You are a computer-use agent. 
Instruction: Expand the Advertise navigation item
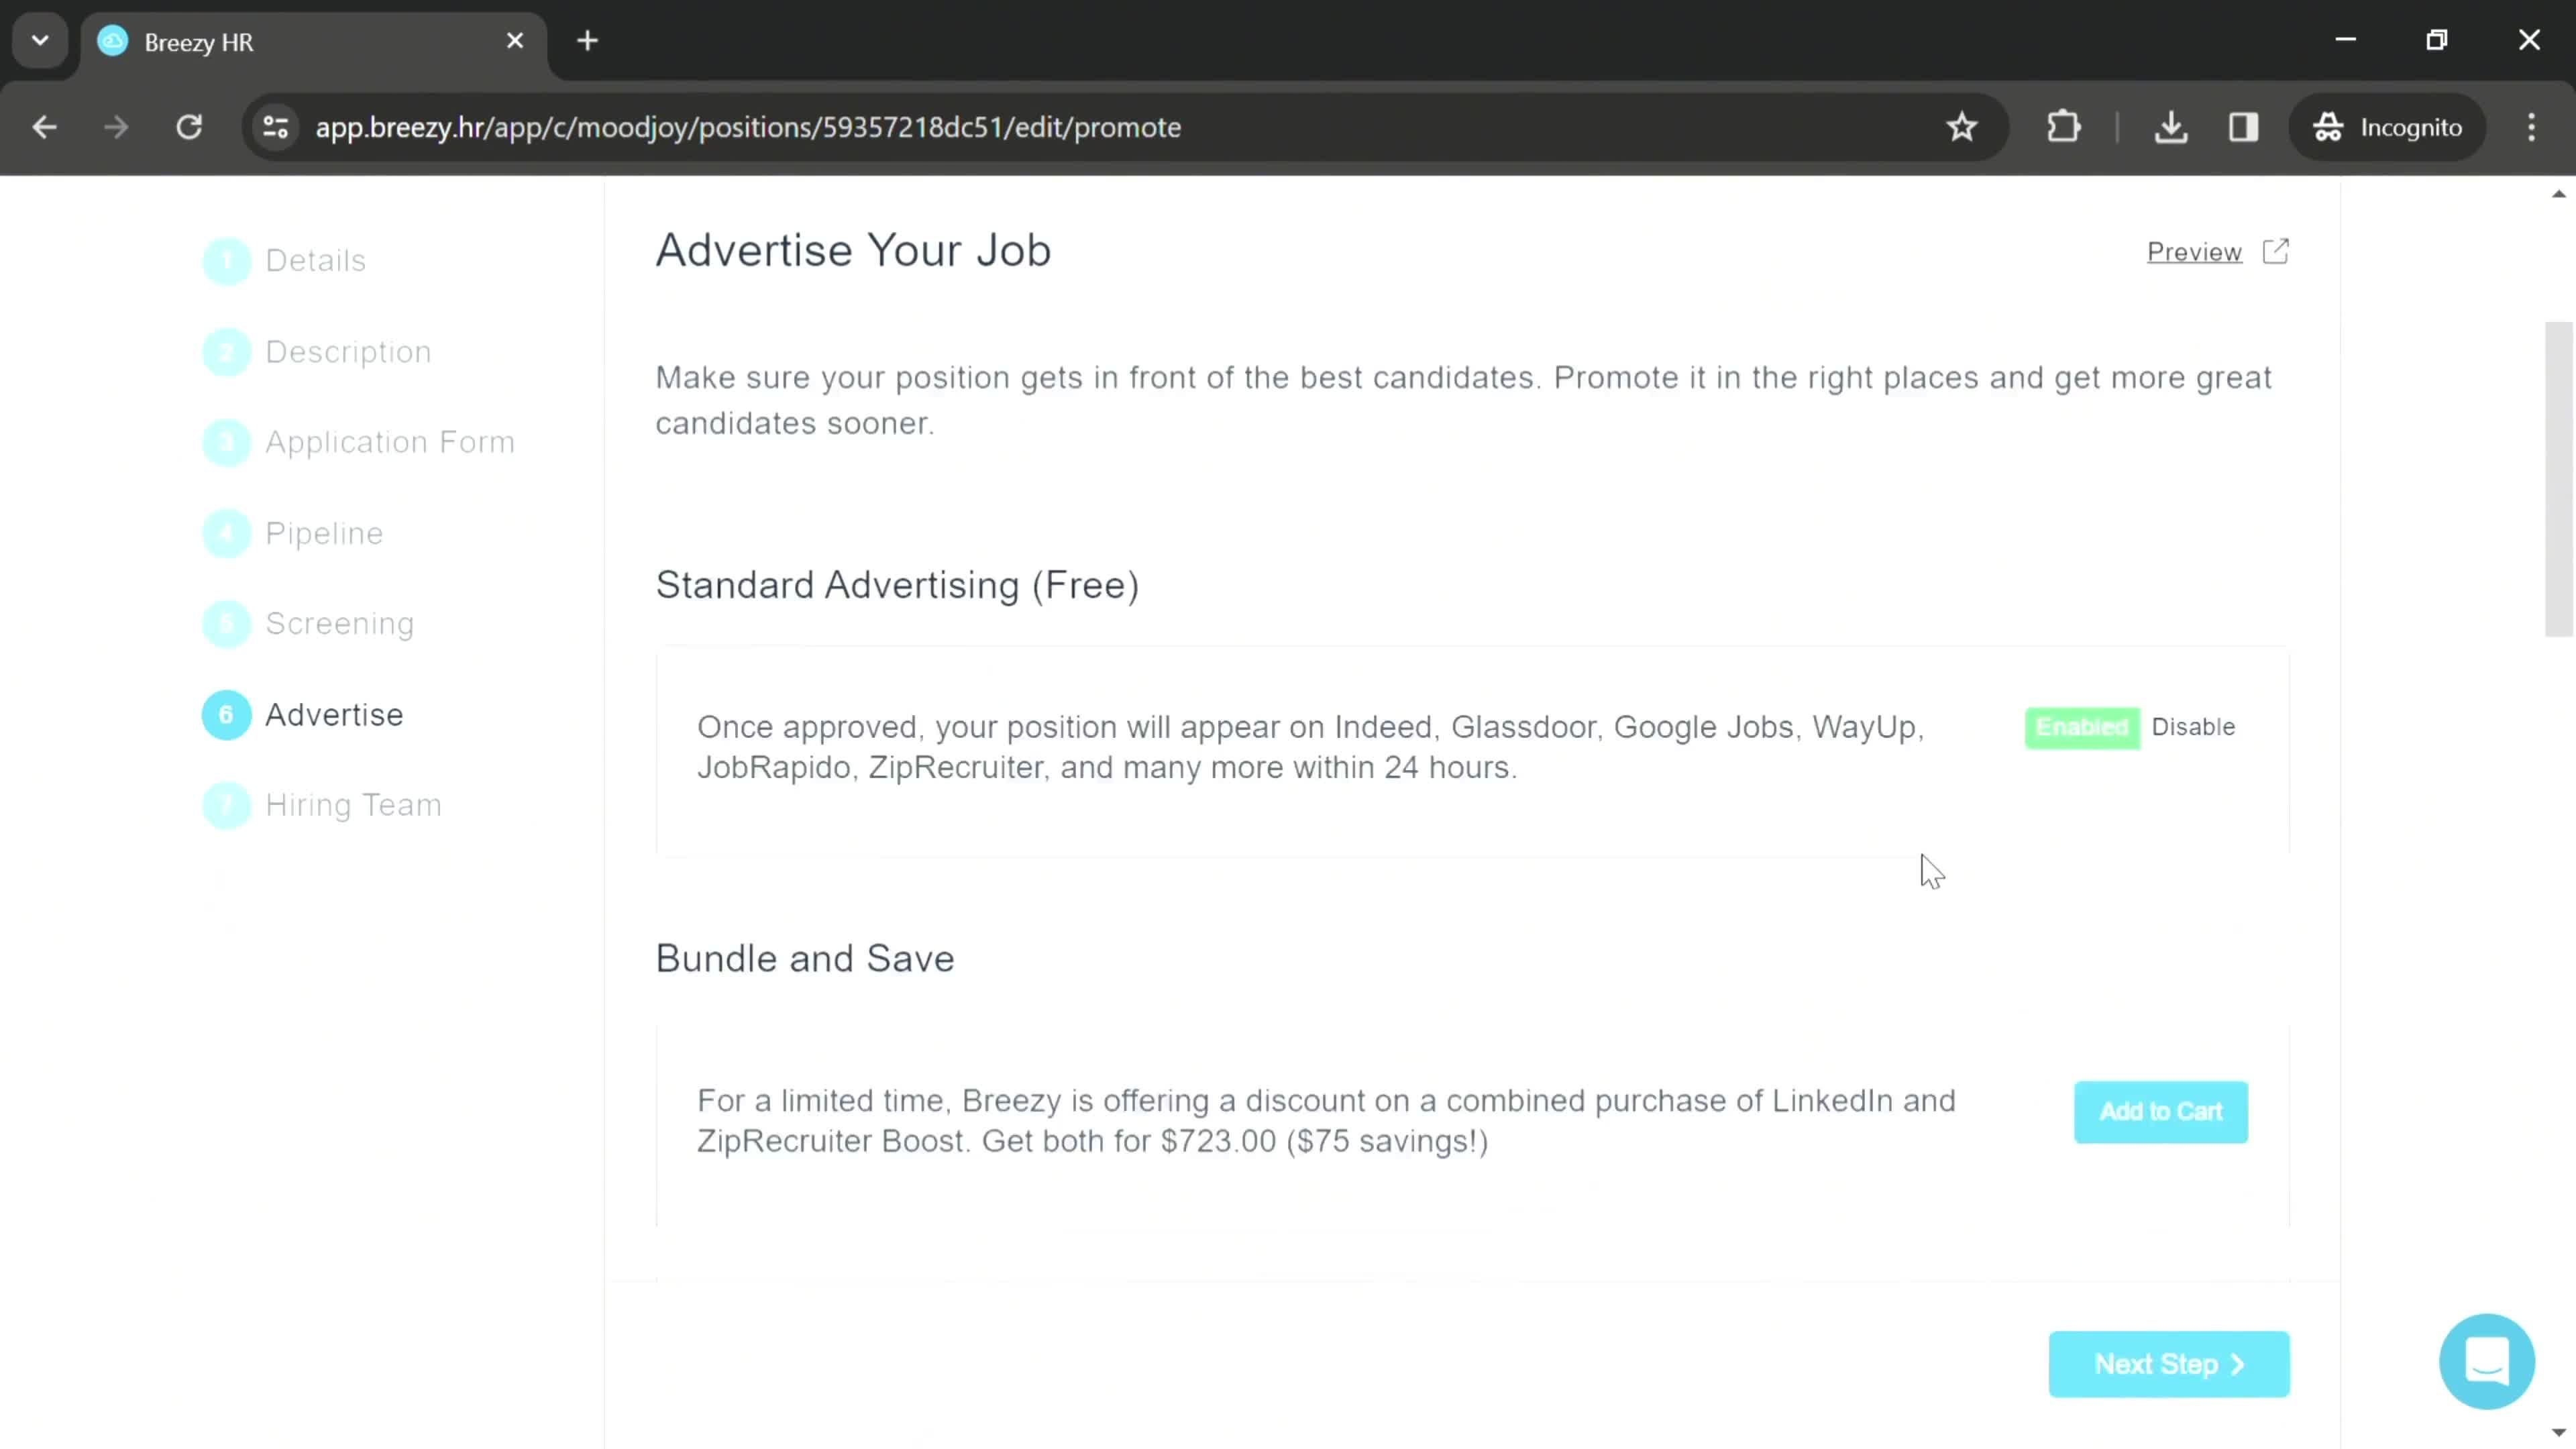click(x=334, y=714)
